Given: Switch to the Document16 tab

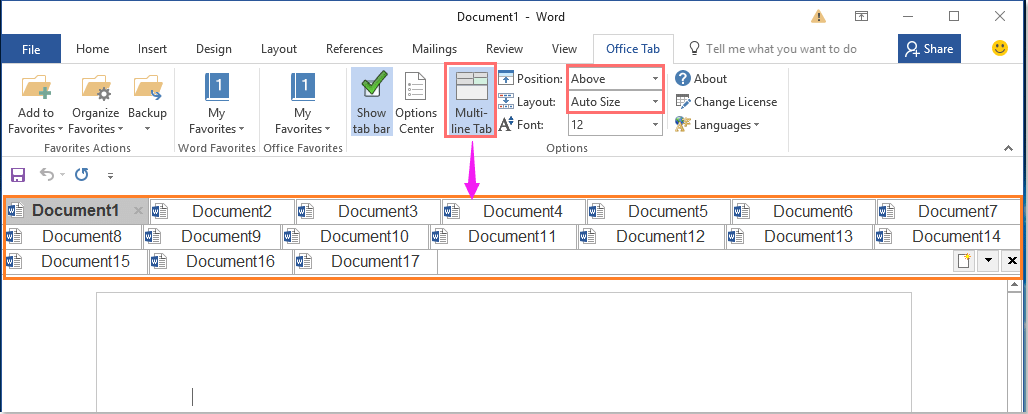Looking at the screenshot, I should coord(222,262).
